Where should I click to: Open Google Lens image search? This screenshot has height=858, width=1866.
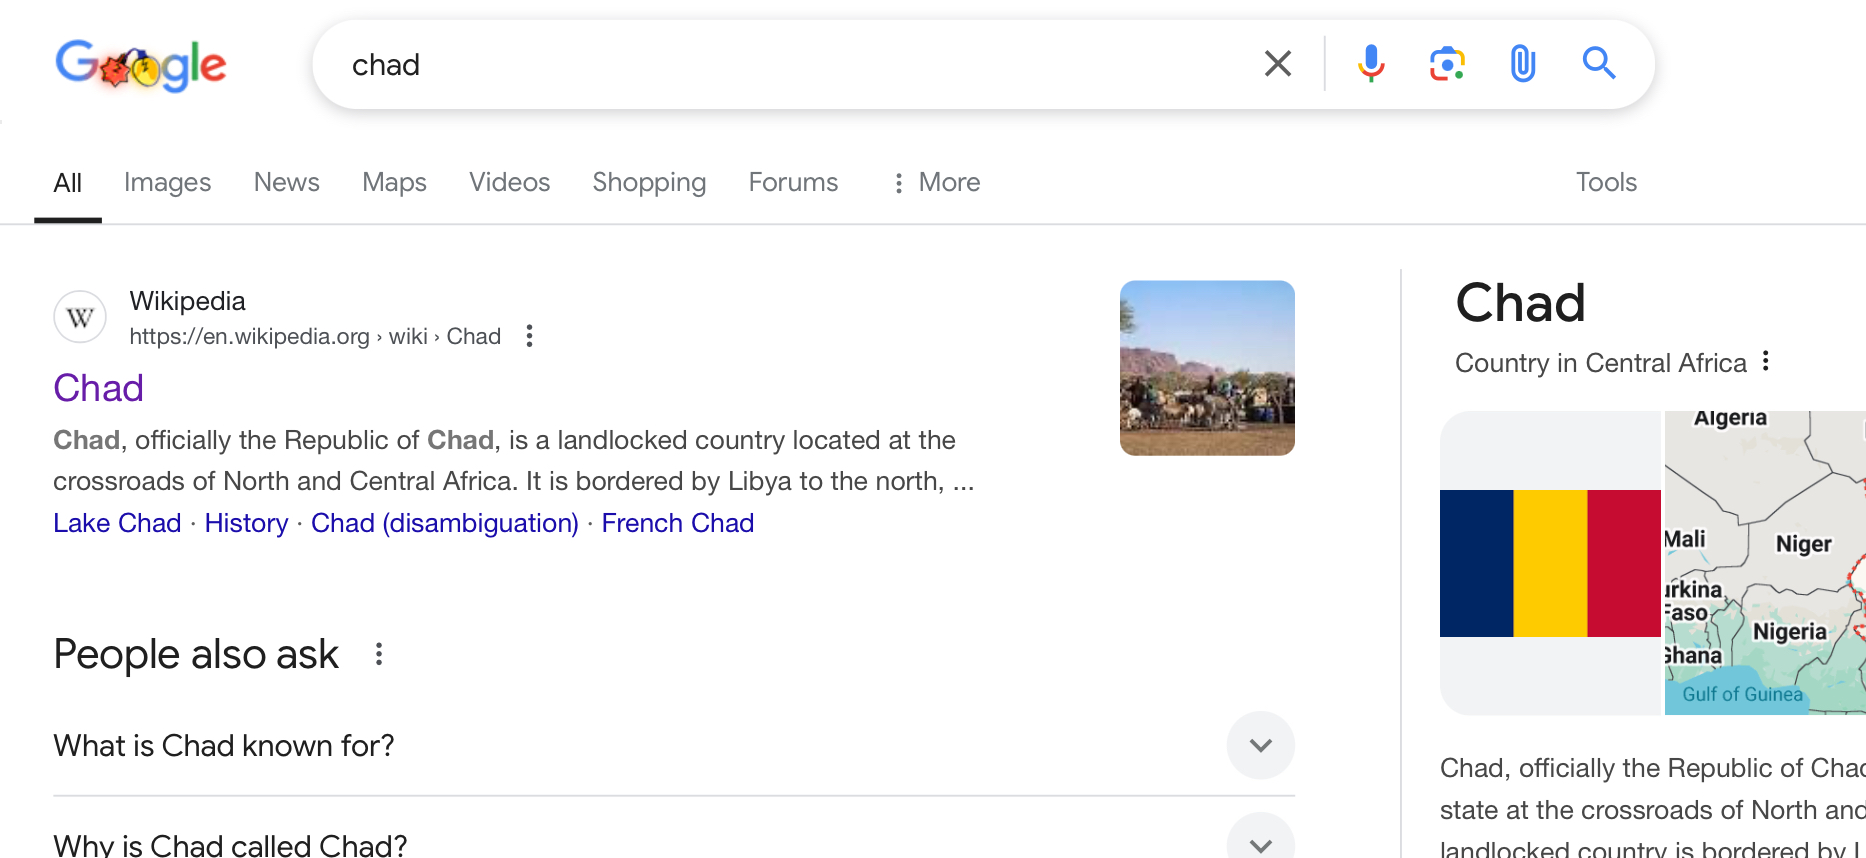click(1447, 64)
